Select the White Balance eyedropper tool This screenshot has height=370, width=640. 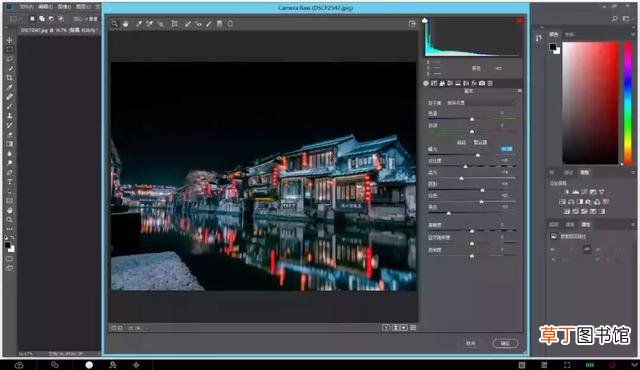(139, 24)
